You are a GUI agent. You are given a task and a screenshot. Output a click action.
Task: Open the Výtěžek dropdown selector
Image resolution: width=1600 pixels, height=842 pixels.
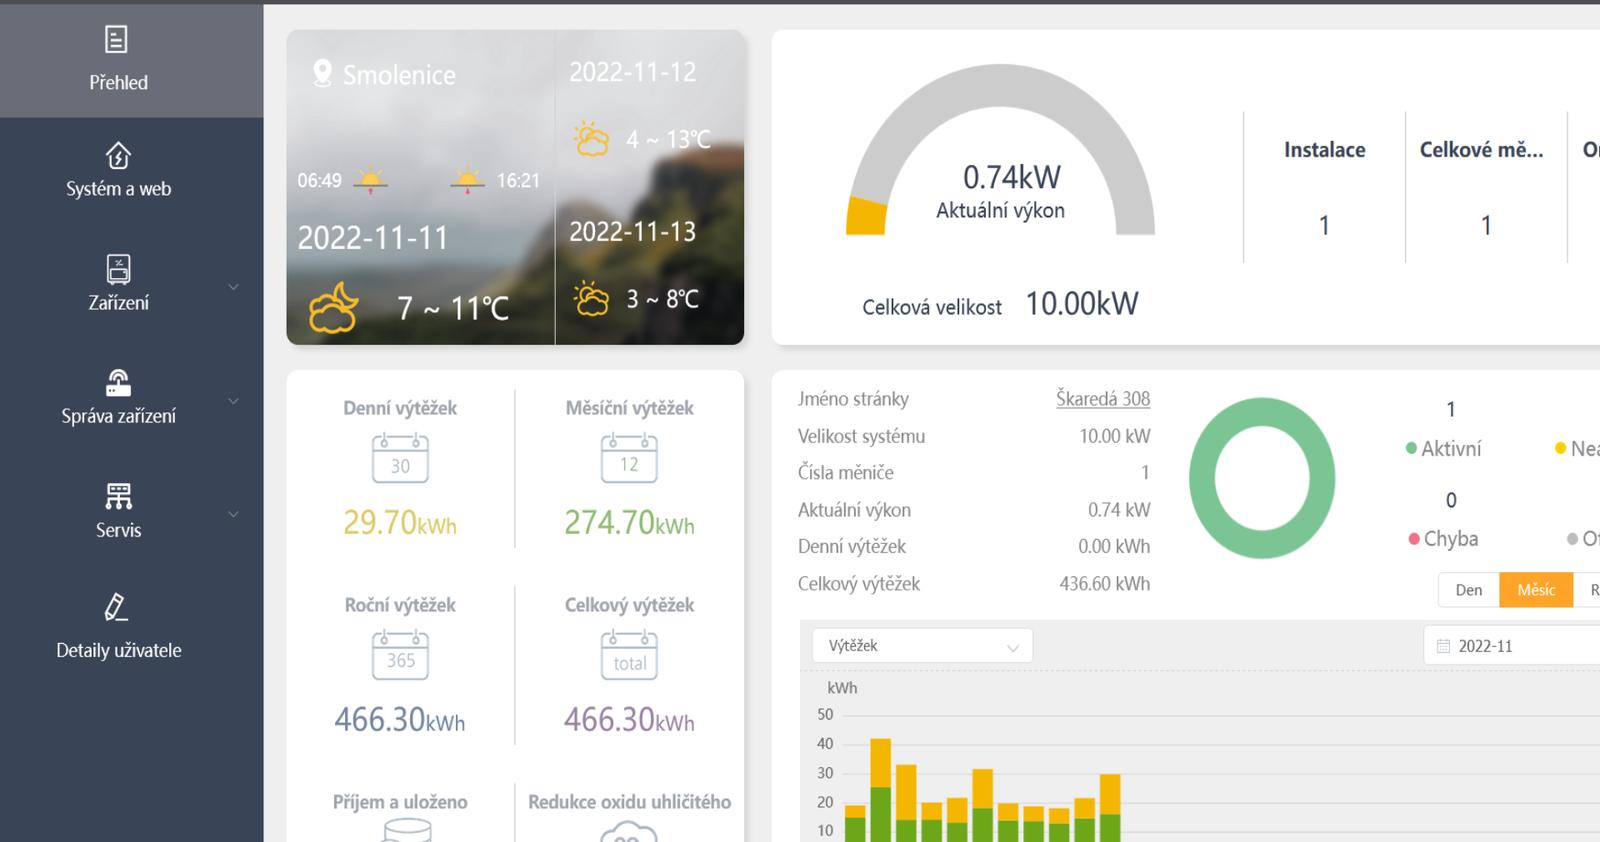pyautogui.click(x=922, y=646)
